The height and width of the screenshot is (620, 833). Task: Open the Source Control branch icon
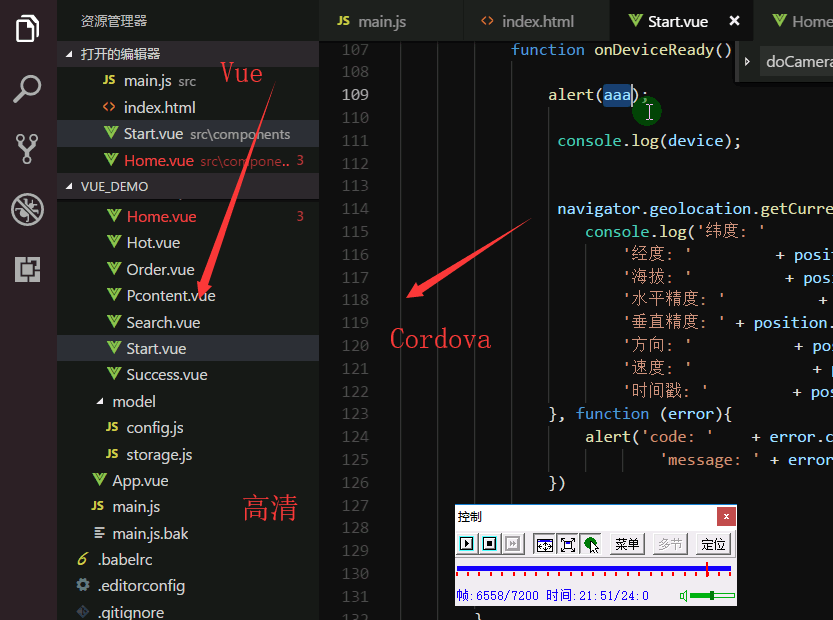27,149
